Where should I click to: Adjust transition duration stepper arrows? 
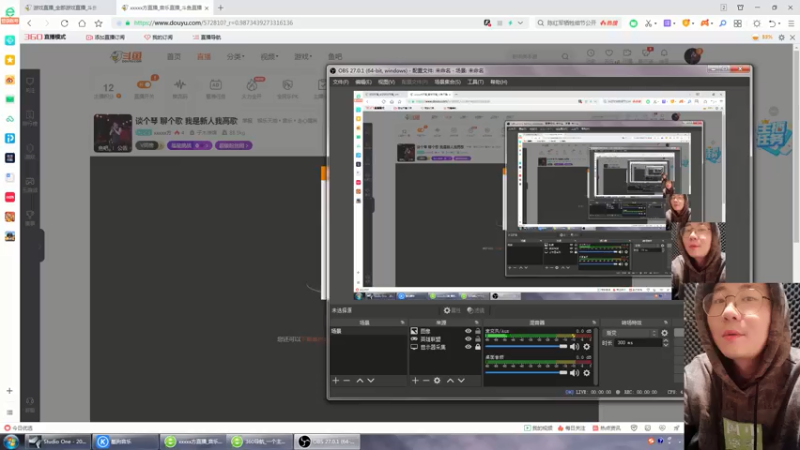tap(665, 343)
